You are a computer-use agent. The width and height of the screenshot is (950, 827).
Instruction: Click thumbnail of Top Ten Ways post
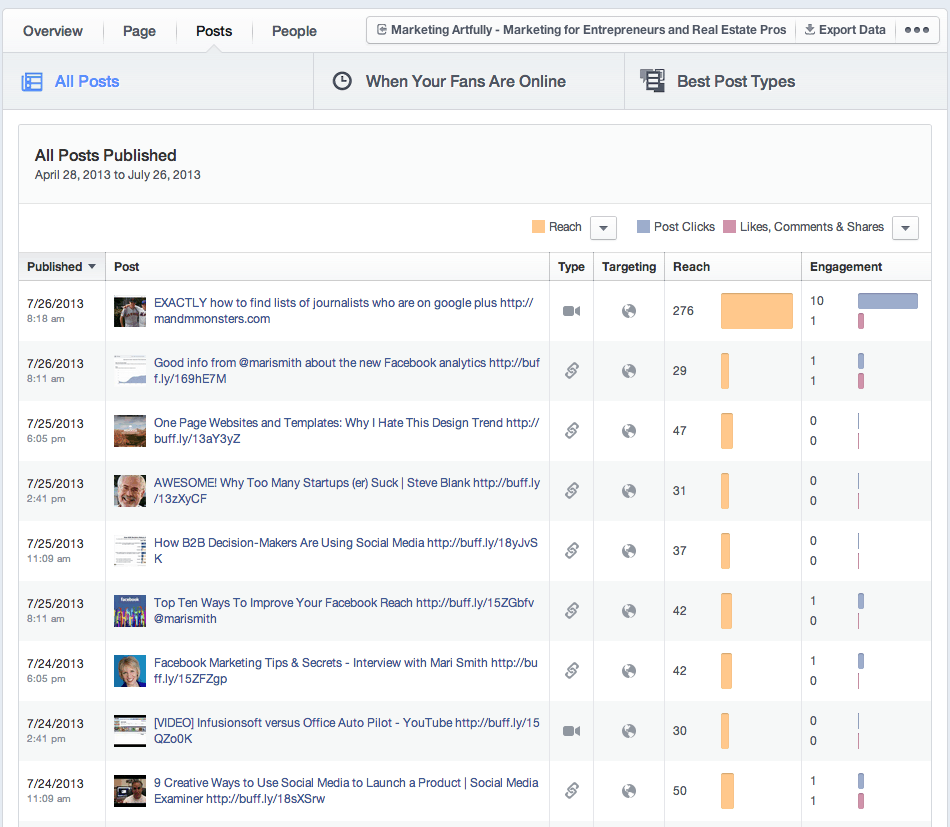[130, 611]
